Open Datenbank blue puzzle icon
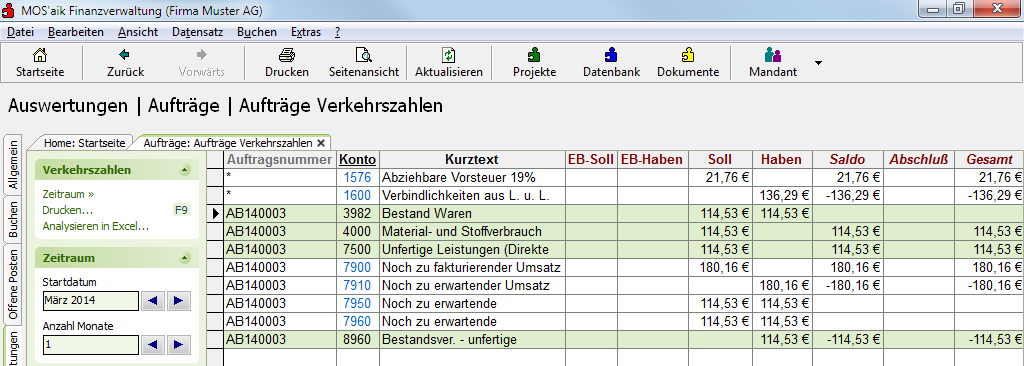The height and width of the screenshot is (366, 1024). 611,55
